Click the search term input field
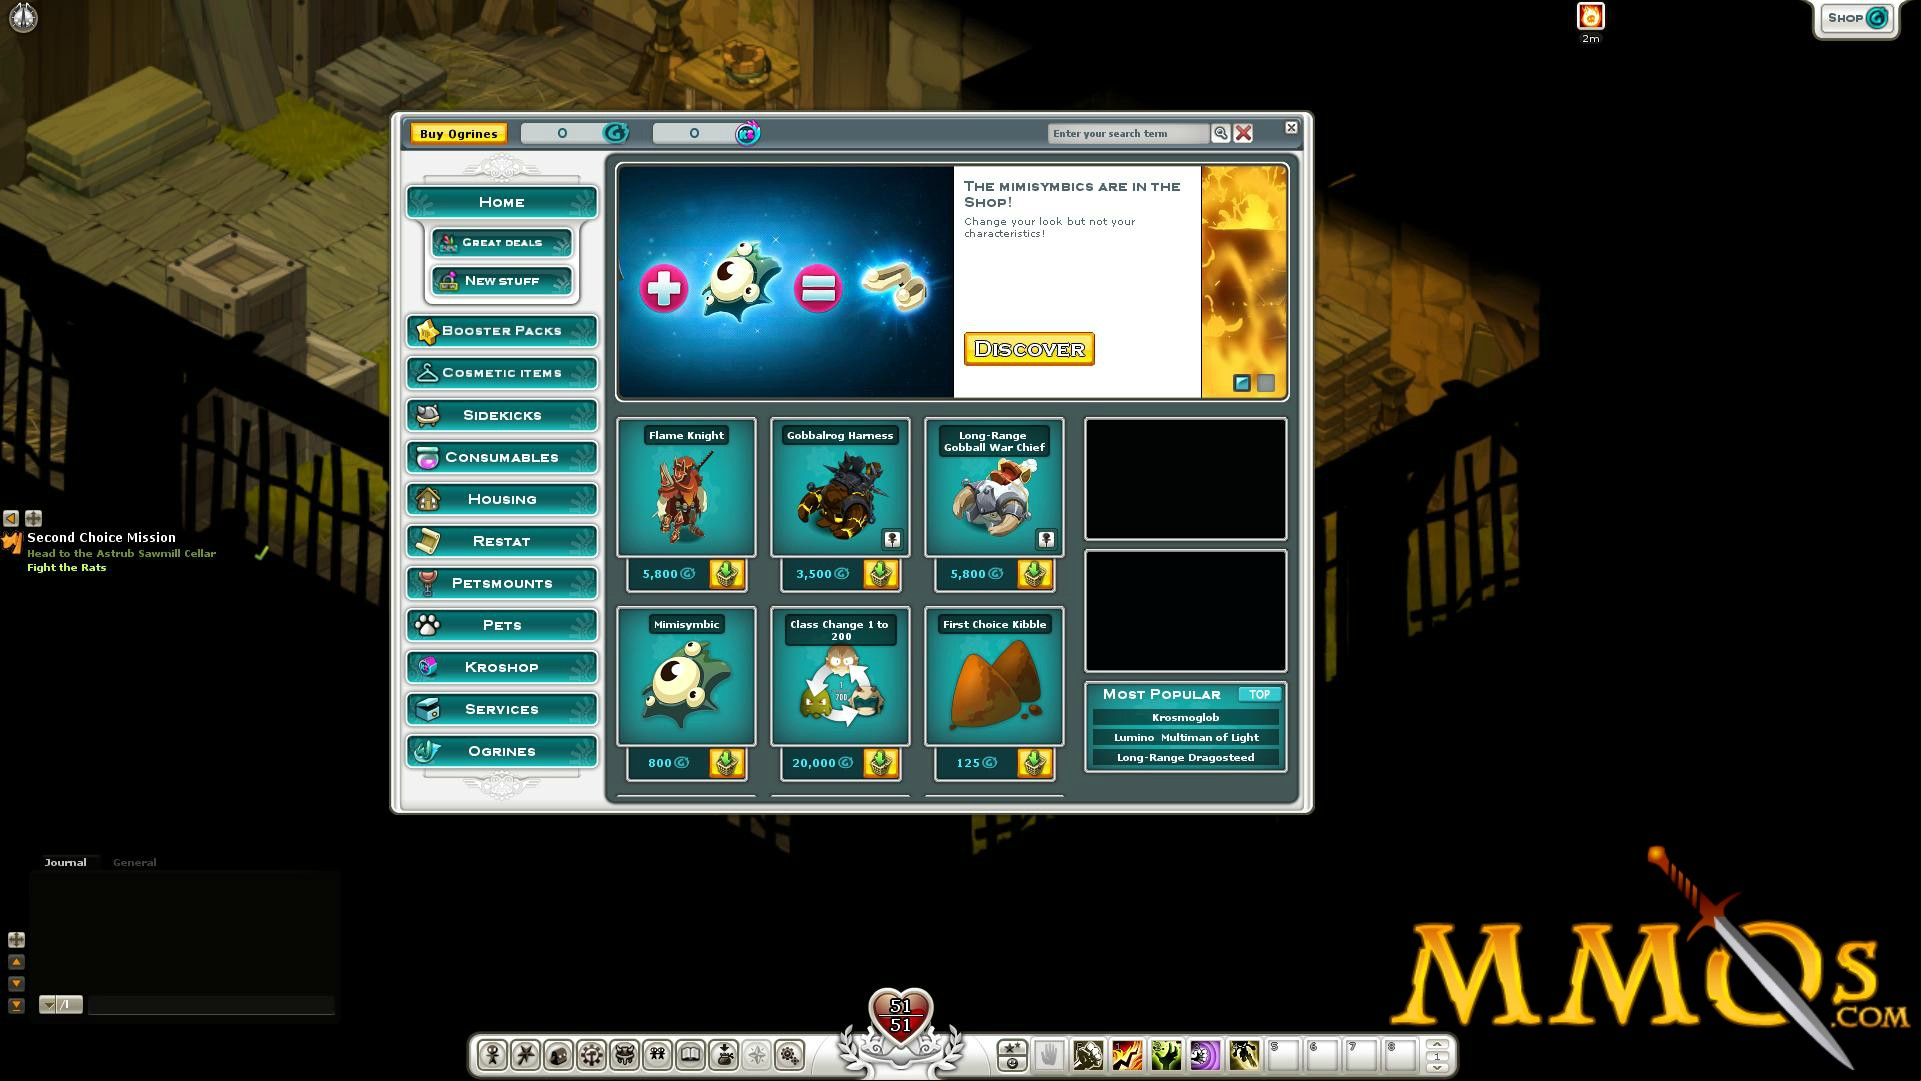Image resolution: width=1921 pixels, height=1081 pixels. click(1129, 133)
